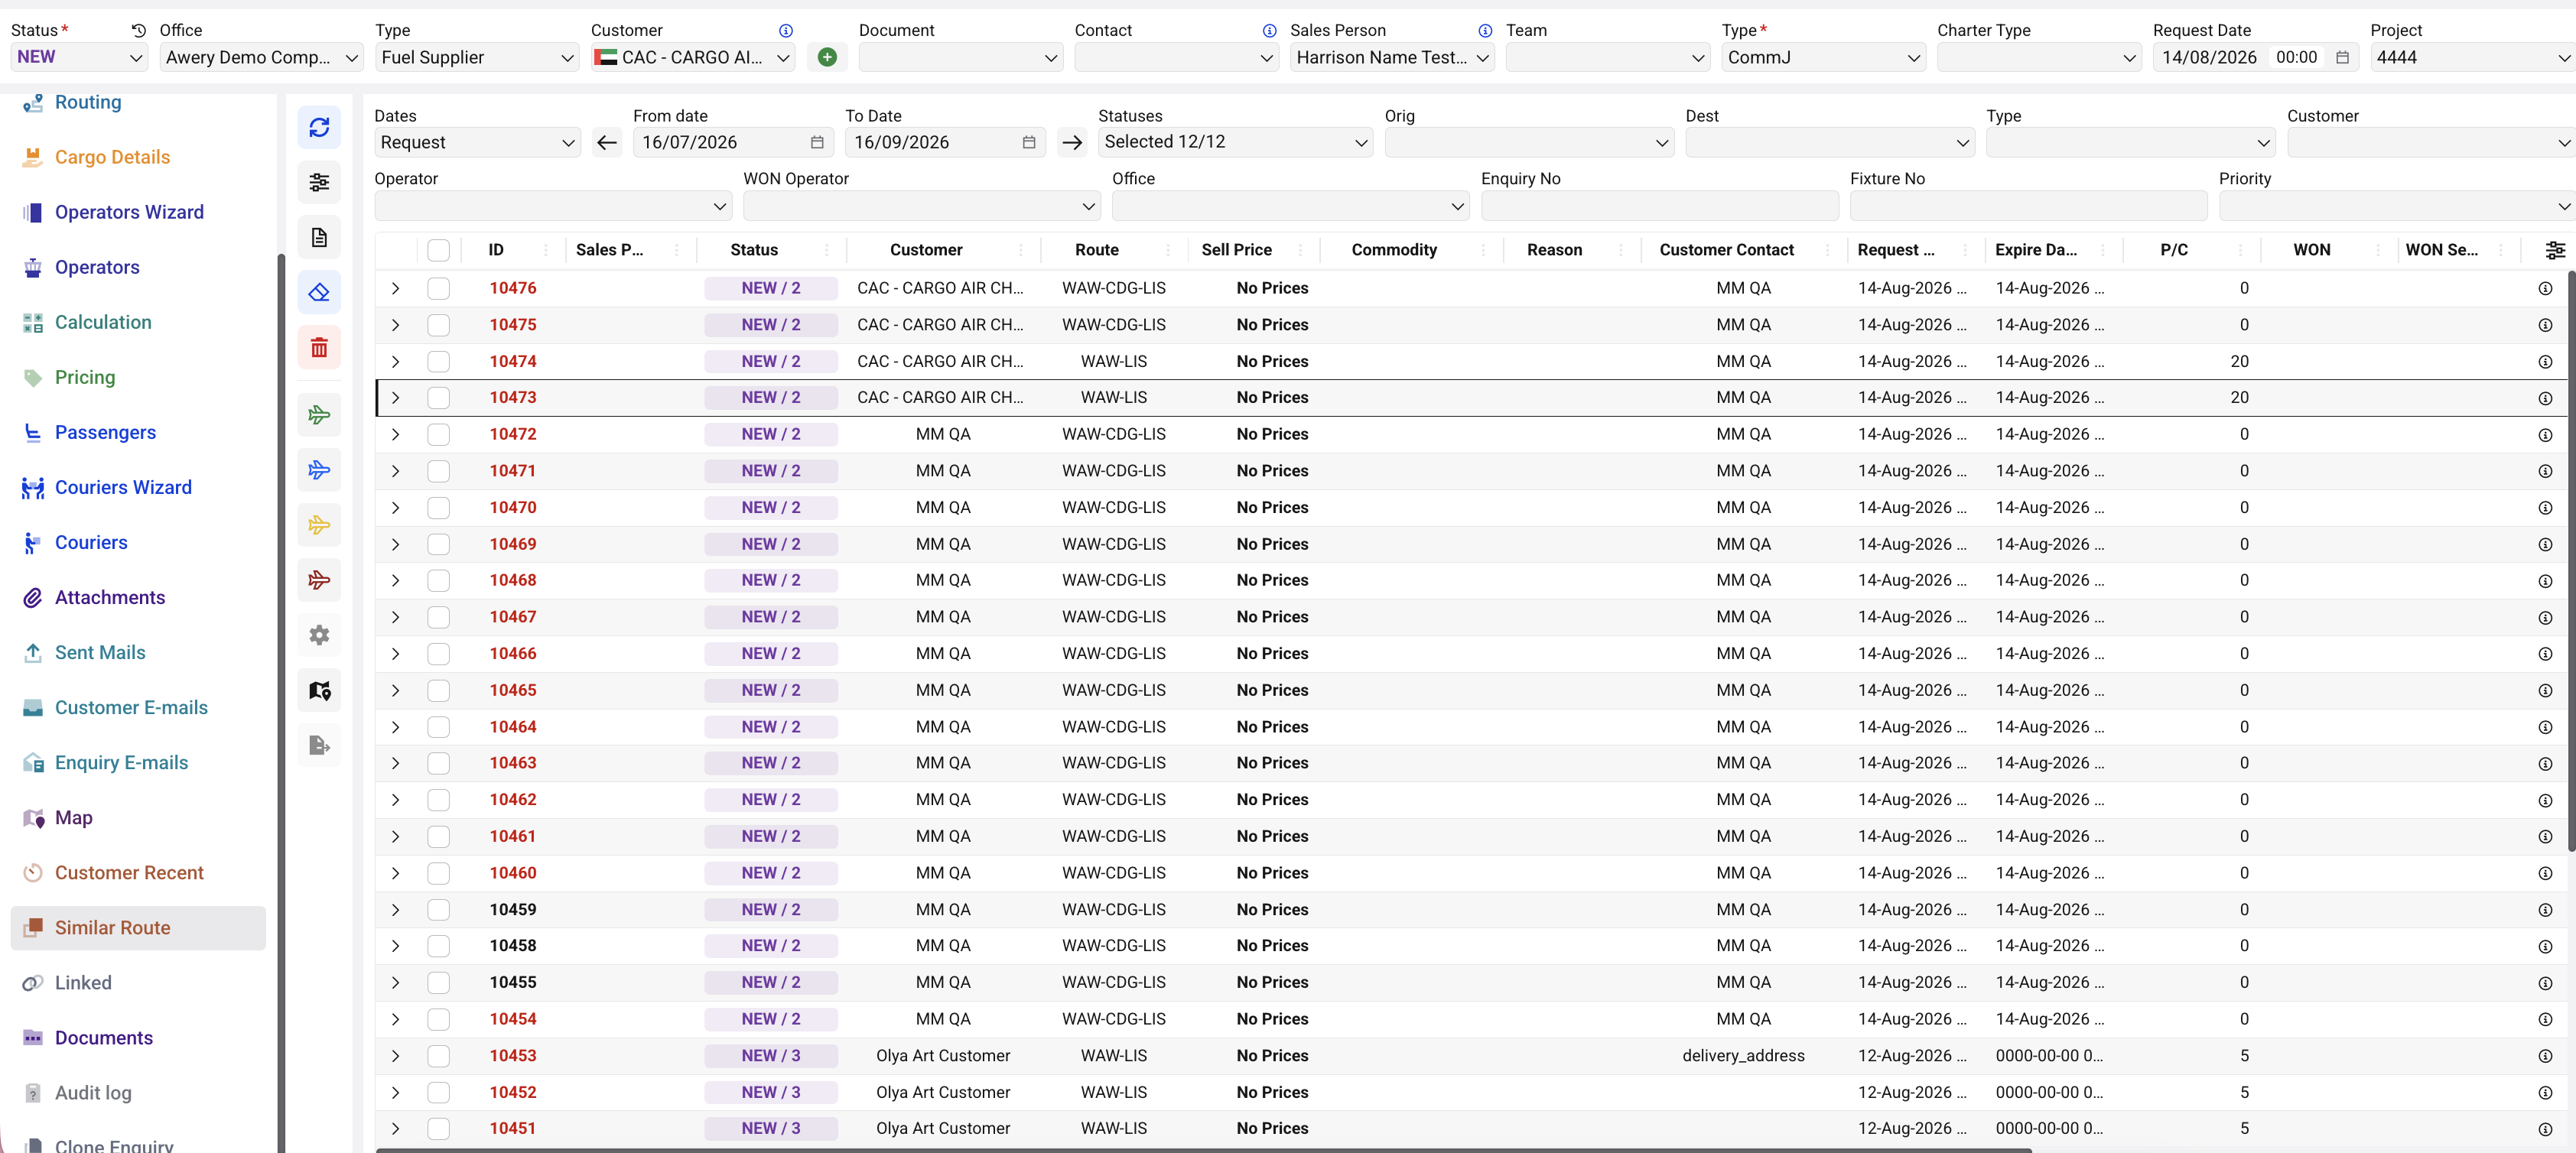Image resolution: width=2576 pixels, height=1153 pixels.
Task: Click the blue airplane icon
Action: [319, 469]
